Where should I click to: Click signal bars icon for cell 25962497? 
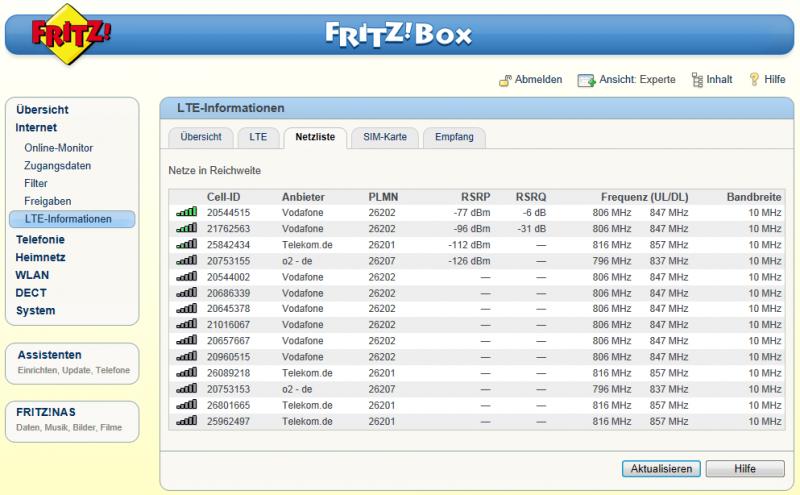pos(187,421)
